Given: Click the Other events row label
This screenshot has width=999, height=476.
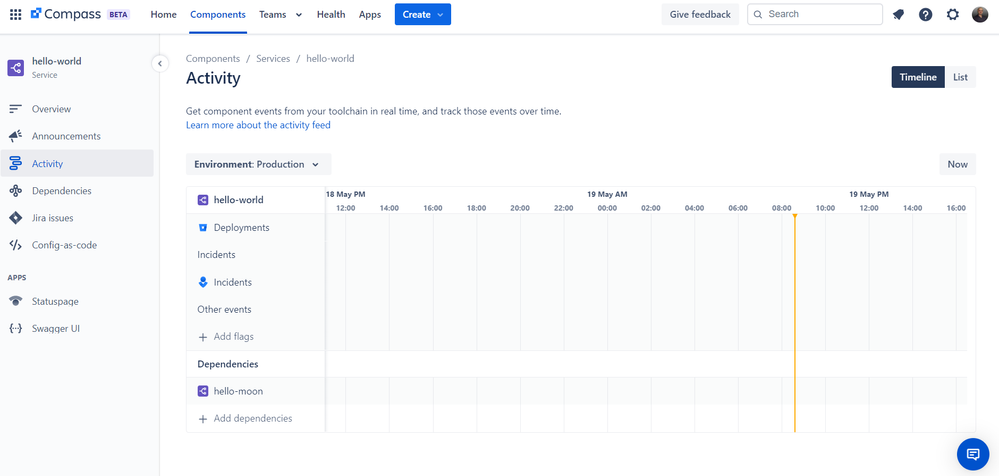Looking at the screenshot, I should coord(224,310).
